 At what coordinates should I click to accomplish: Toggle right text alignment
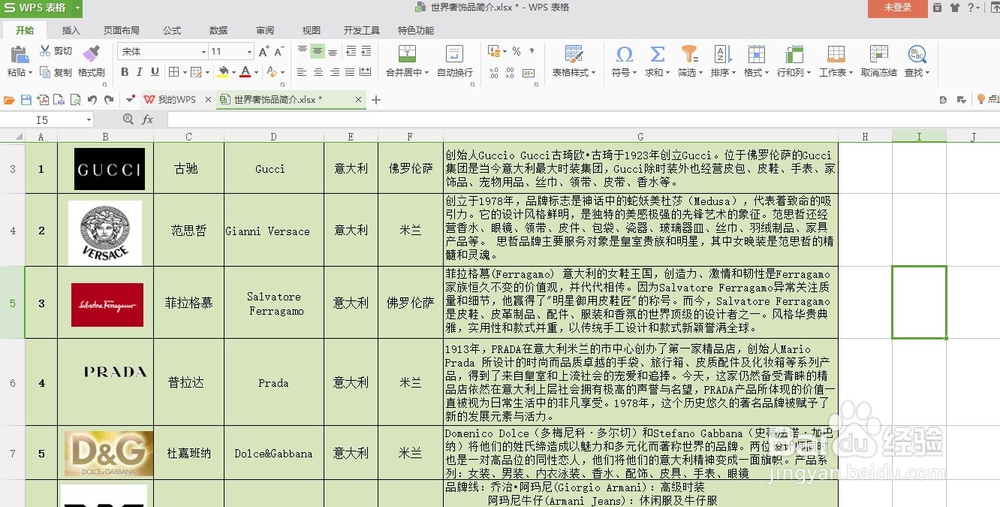(x=334, y=72)
